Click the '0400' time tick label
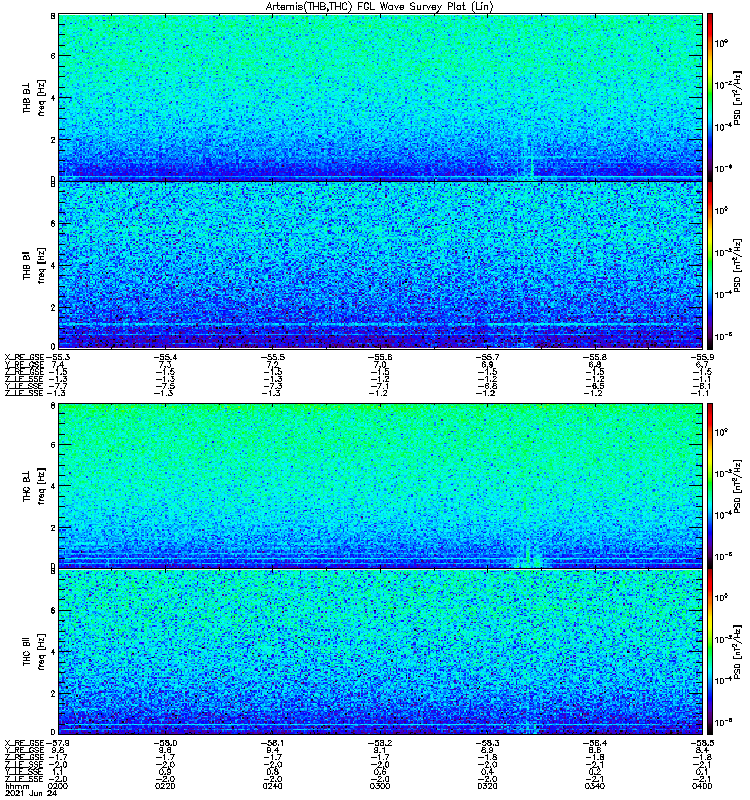The height and width of the screenshot is (800, 750). 702,786
